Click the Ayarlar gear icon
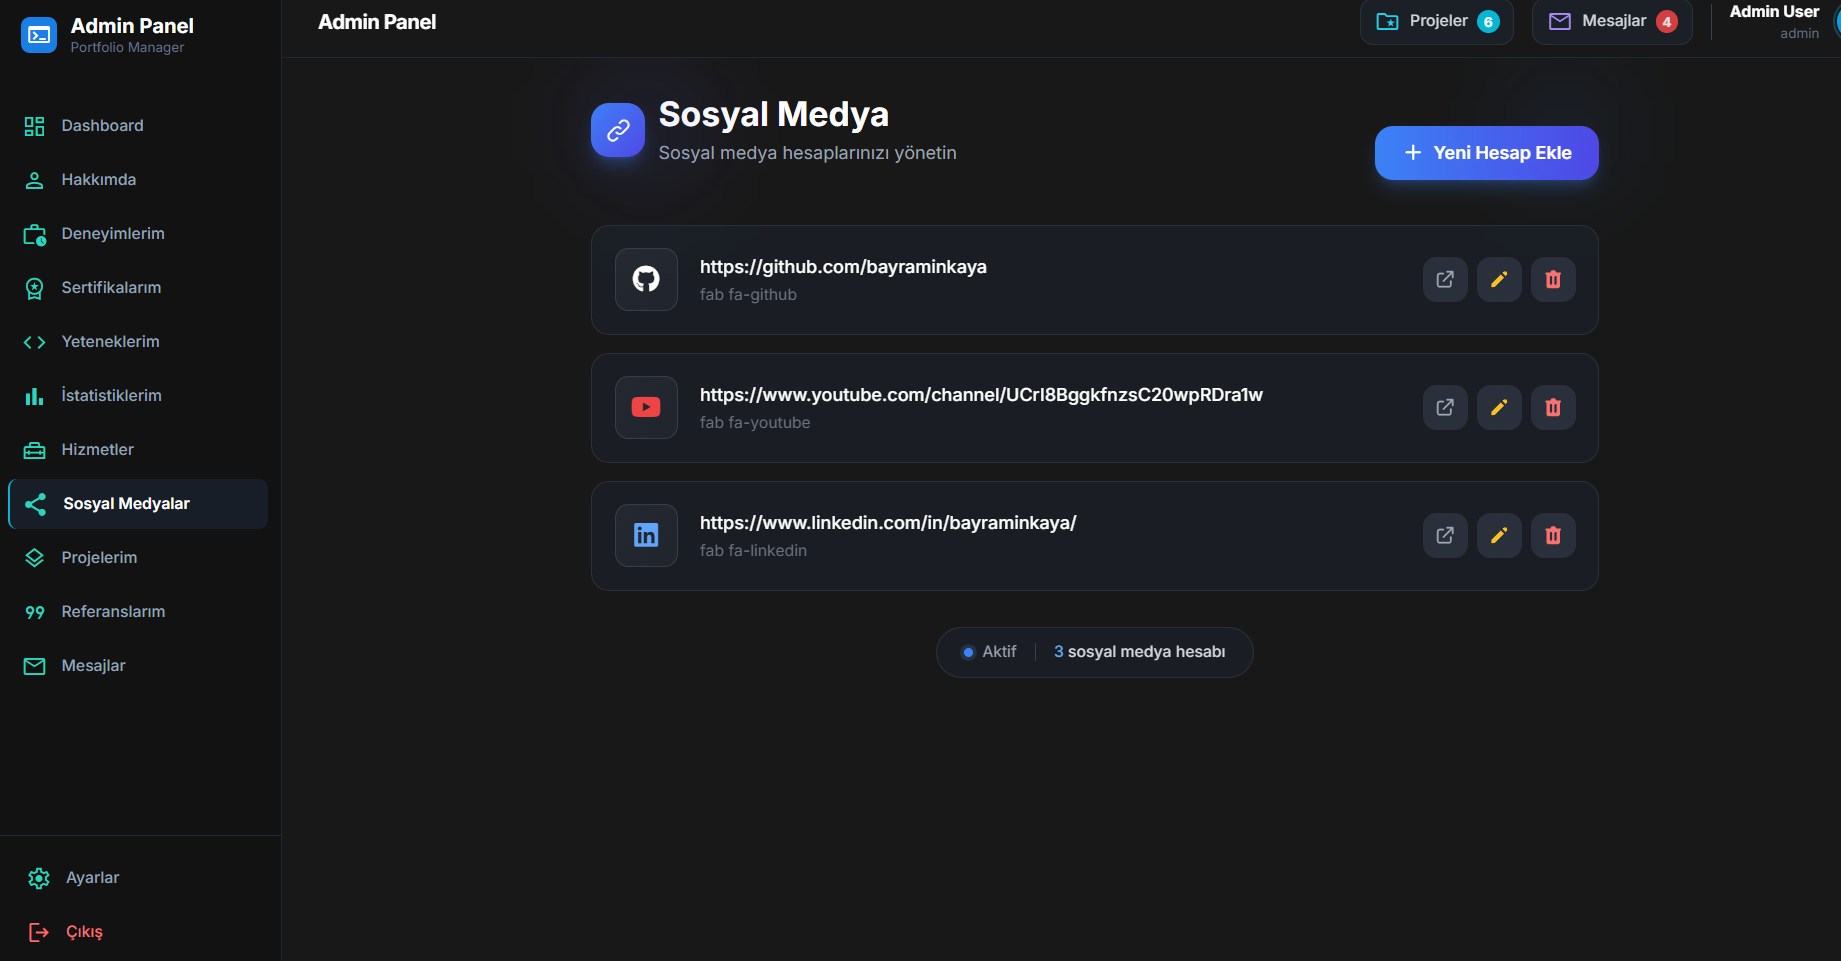 coord(39,878)
